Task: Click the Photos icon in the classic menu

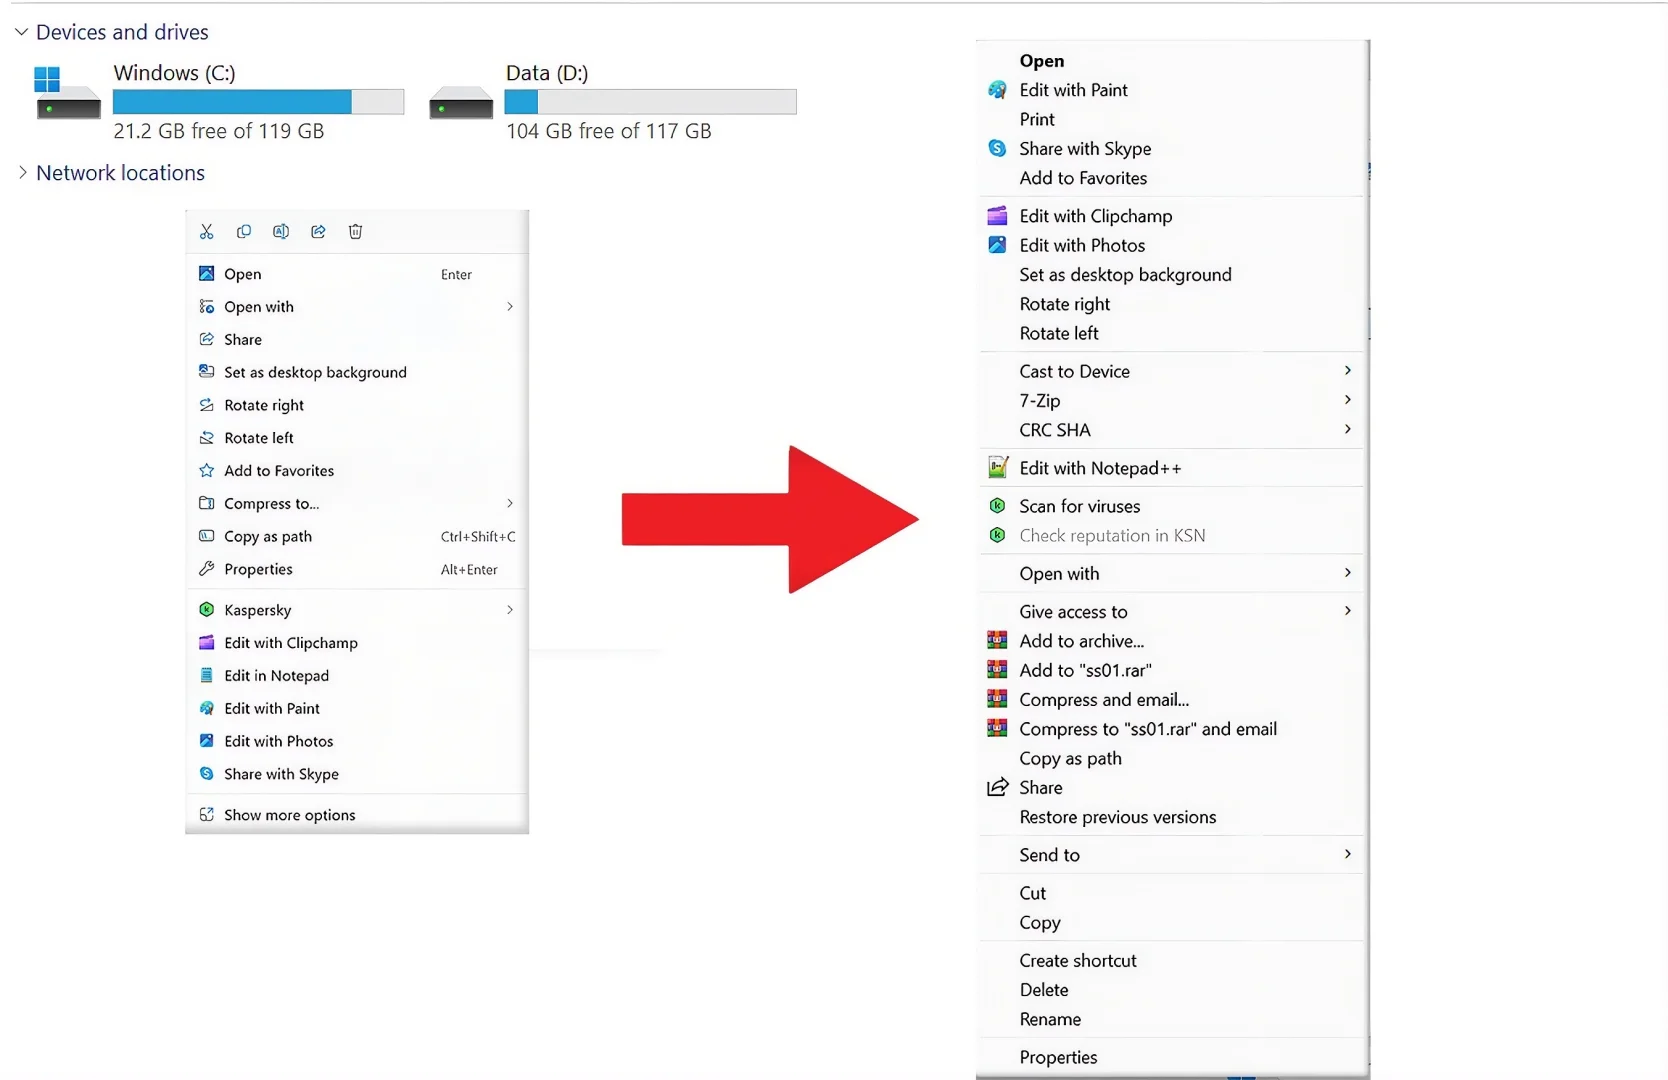Action: 997,245
